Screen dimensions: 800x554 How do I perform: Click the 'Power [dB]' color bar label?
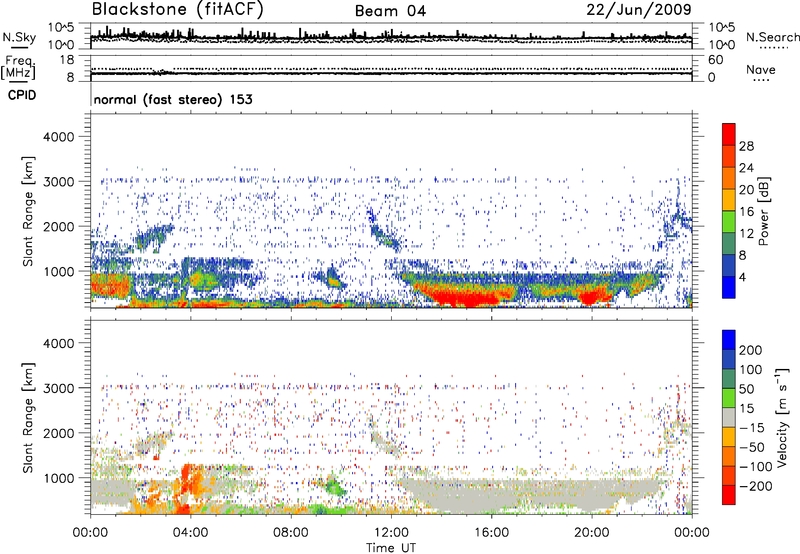click(x=764, y=211)
